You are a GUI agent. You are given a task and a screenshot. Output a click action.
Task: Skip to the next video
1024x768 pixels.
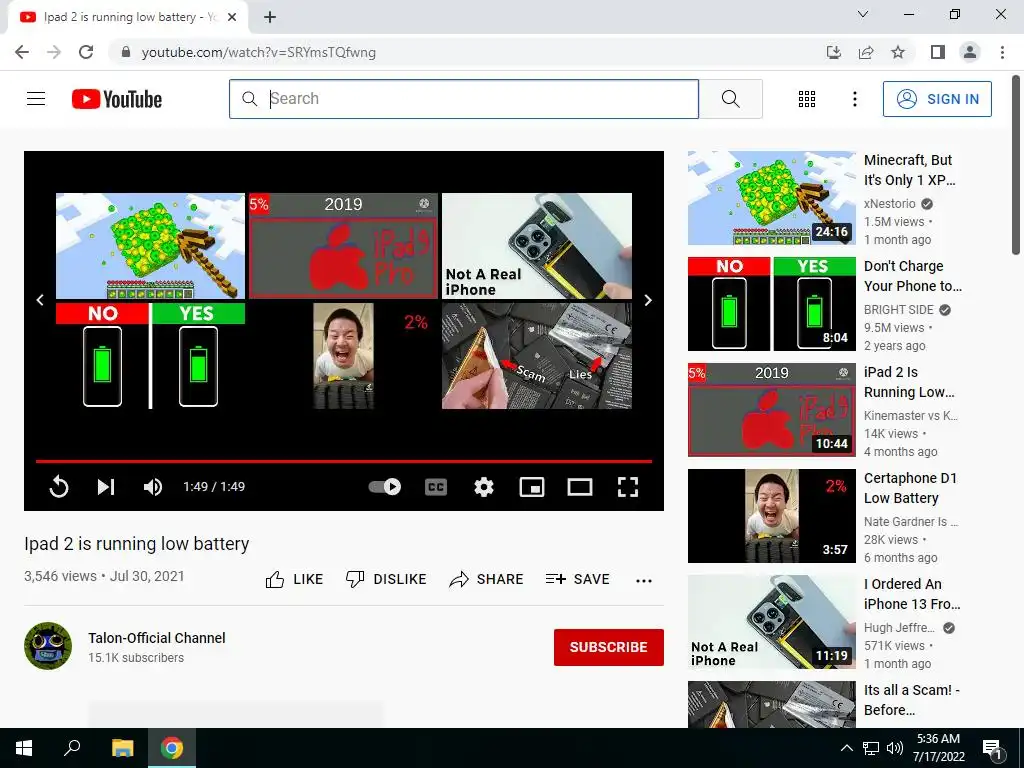pyautogui.click(x=106, y=487)
